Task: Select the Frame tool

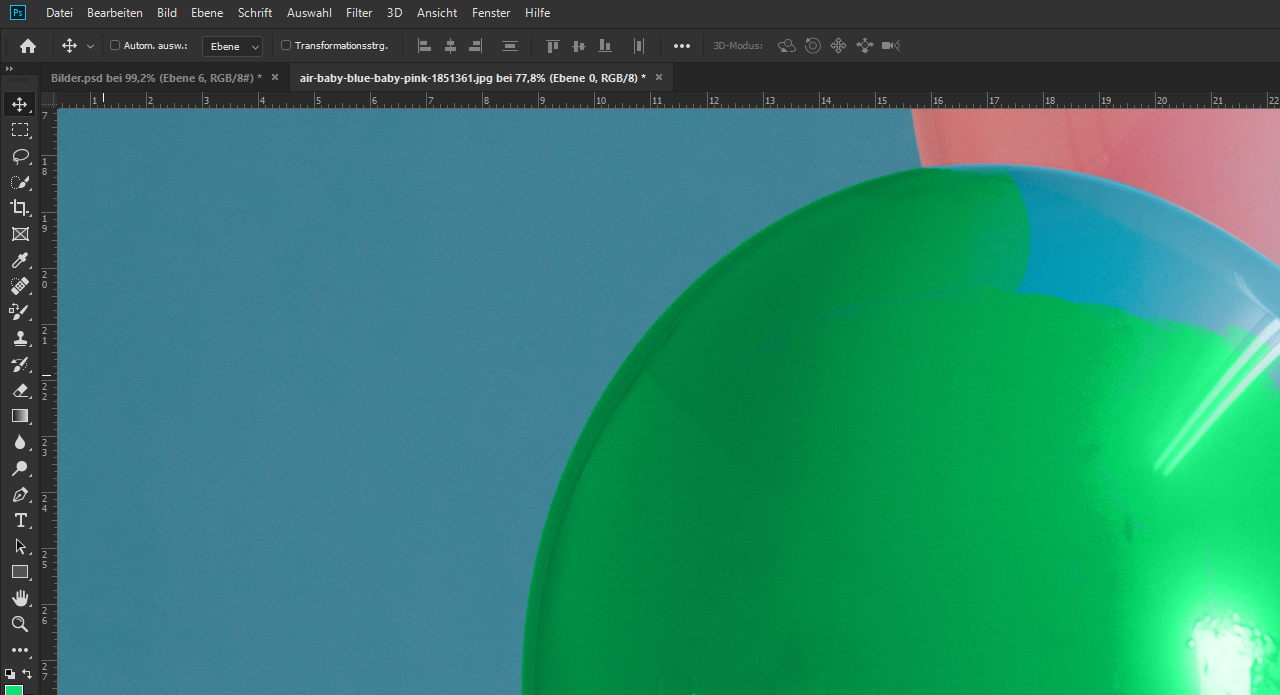Action: pyautogui.click(x=20, y=234)
